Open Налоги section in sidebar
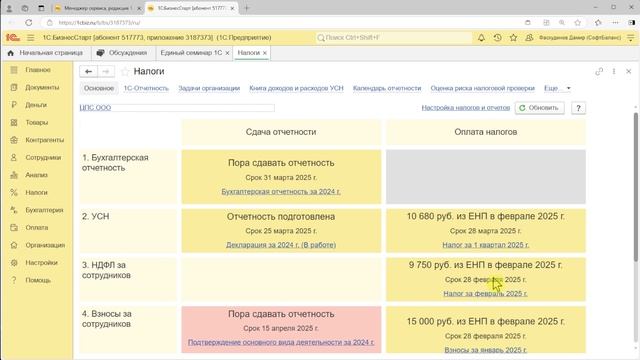 [36, 192]
